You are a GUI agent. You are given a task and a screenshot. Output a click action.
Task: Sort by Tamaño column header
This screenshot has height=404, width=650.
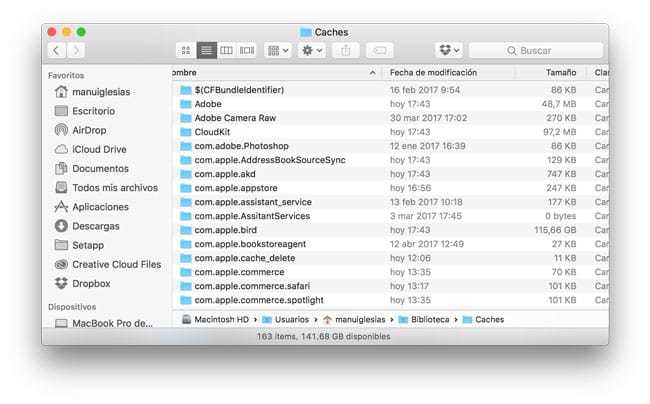[x=560, y=73]
